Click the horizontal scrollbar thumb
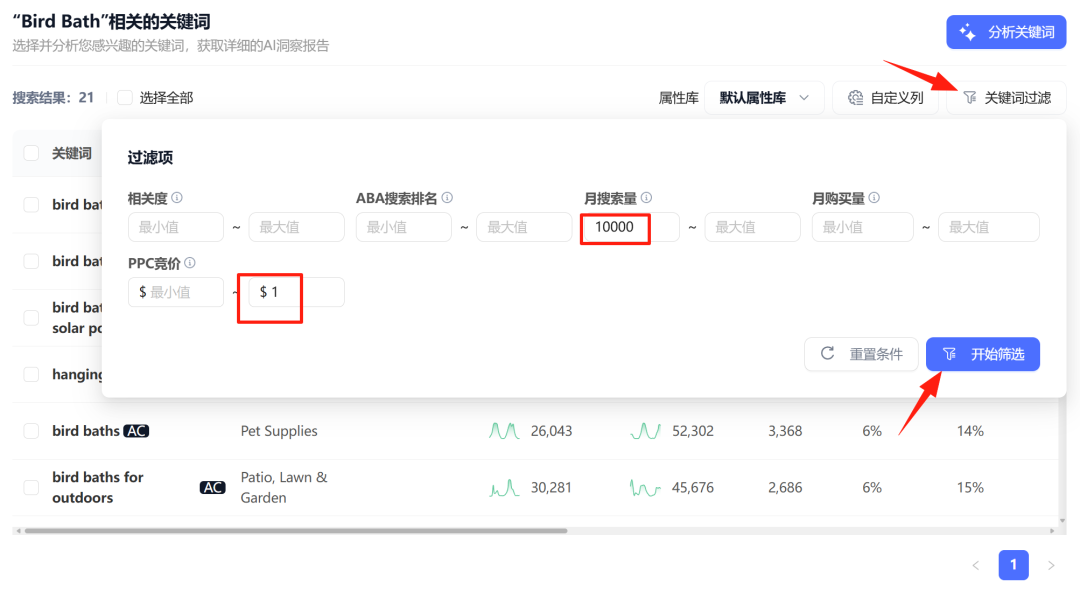 point(295,531)
